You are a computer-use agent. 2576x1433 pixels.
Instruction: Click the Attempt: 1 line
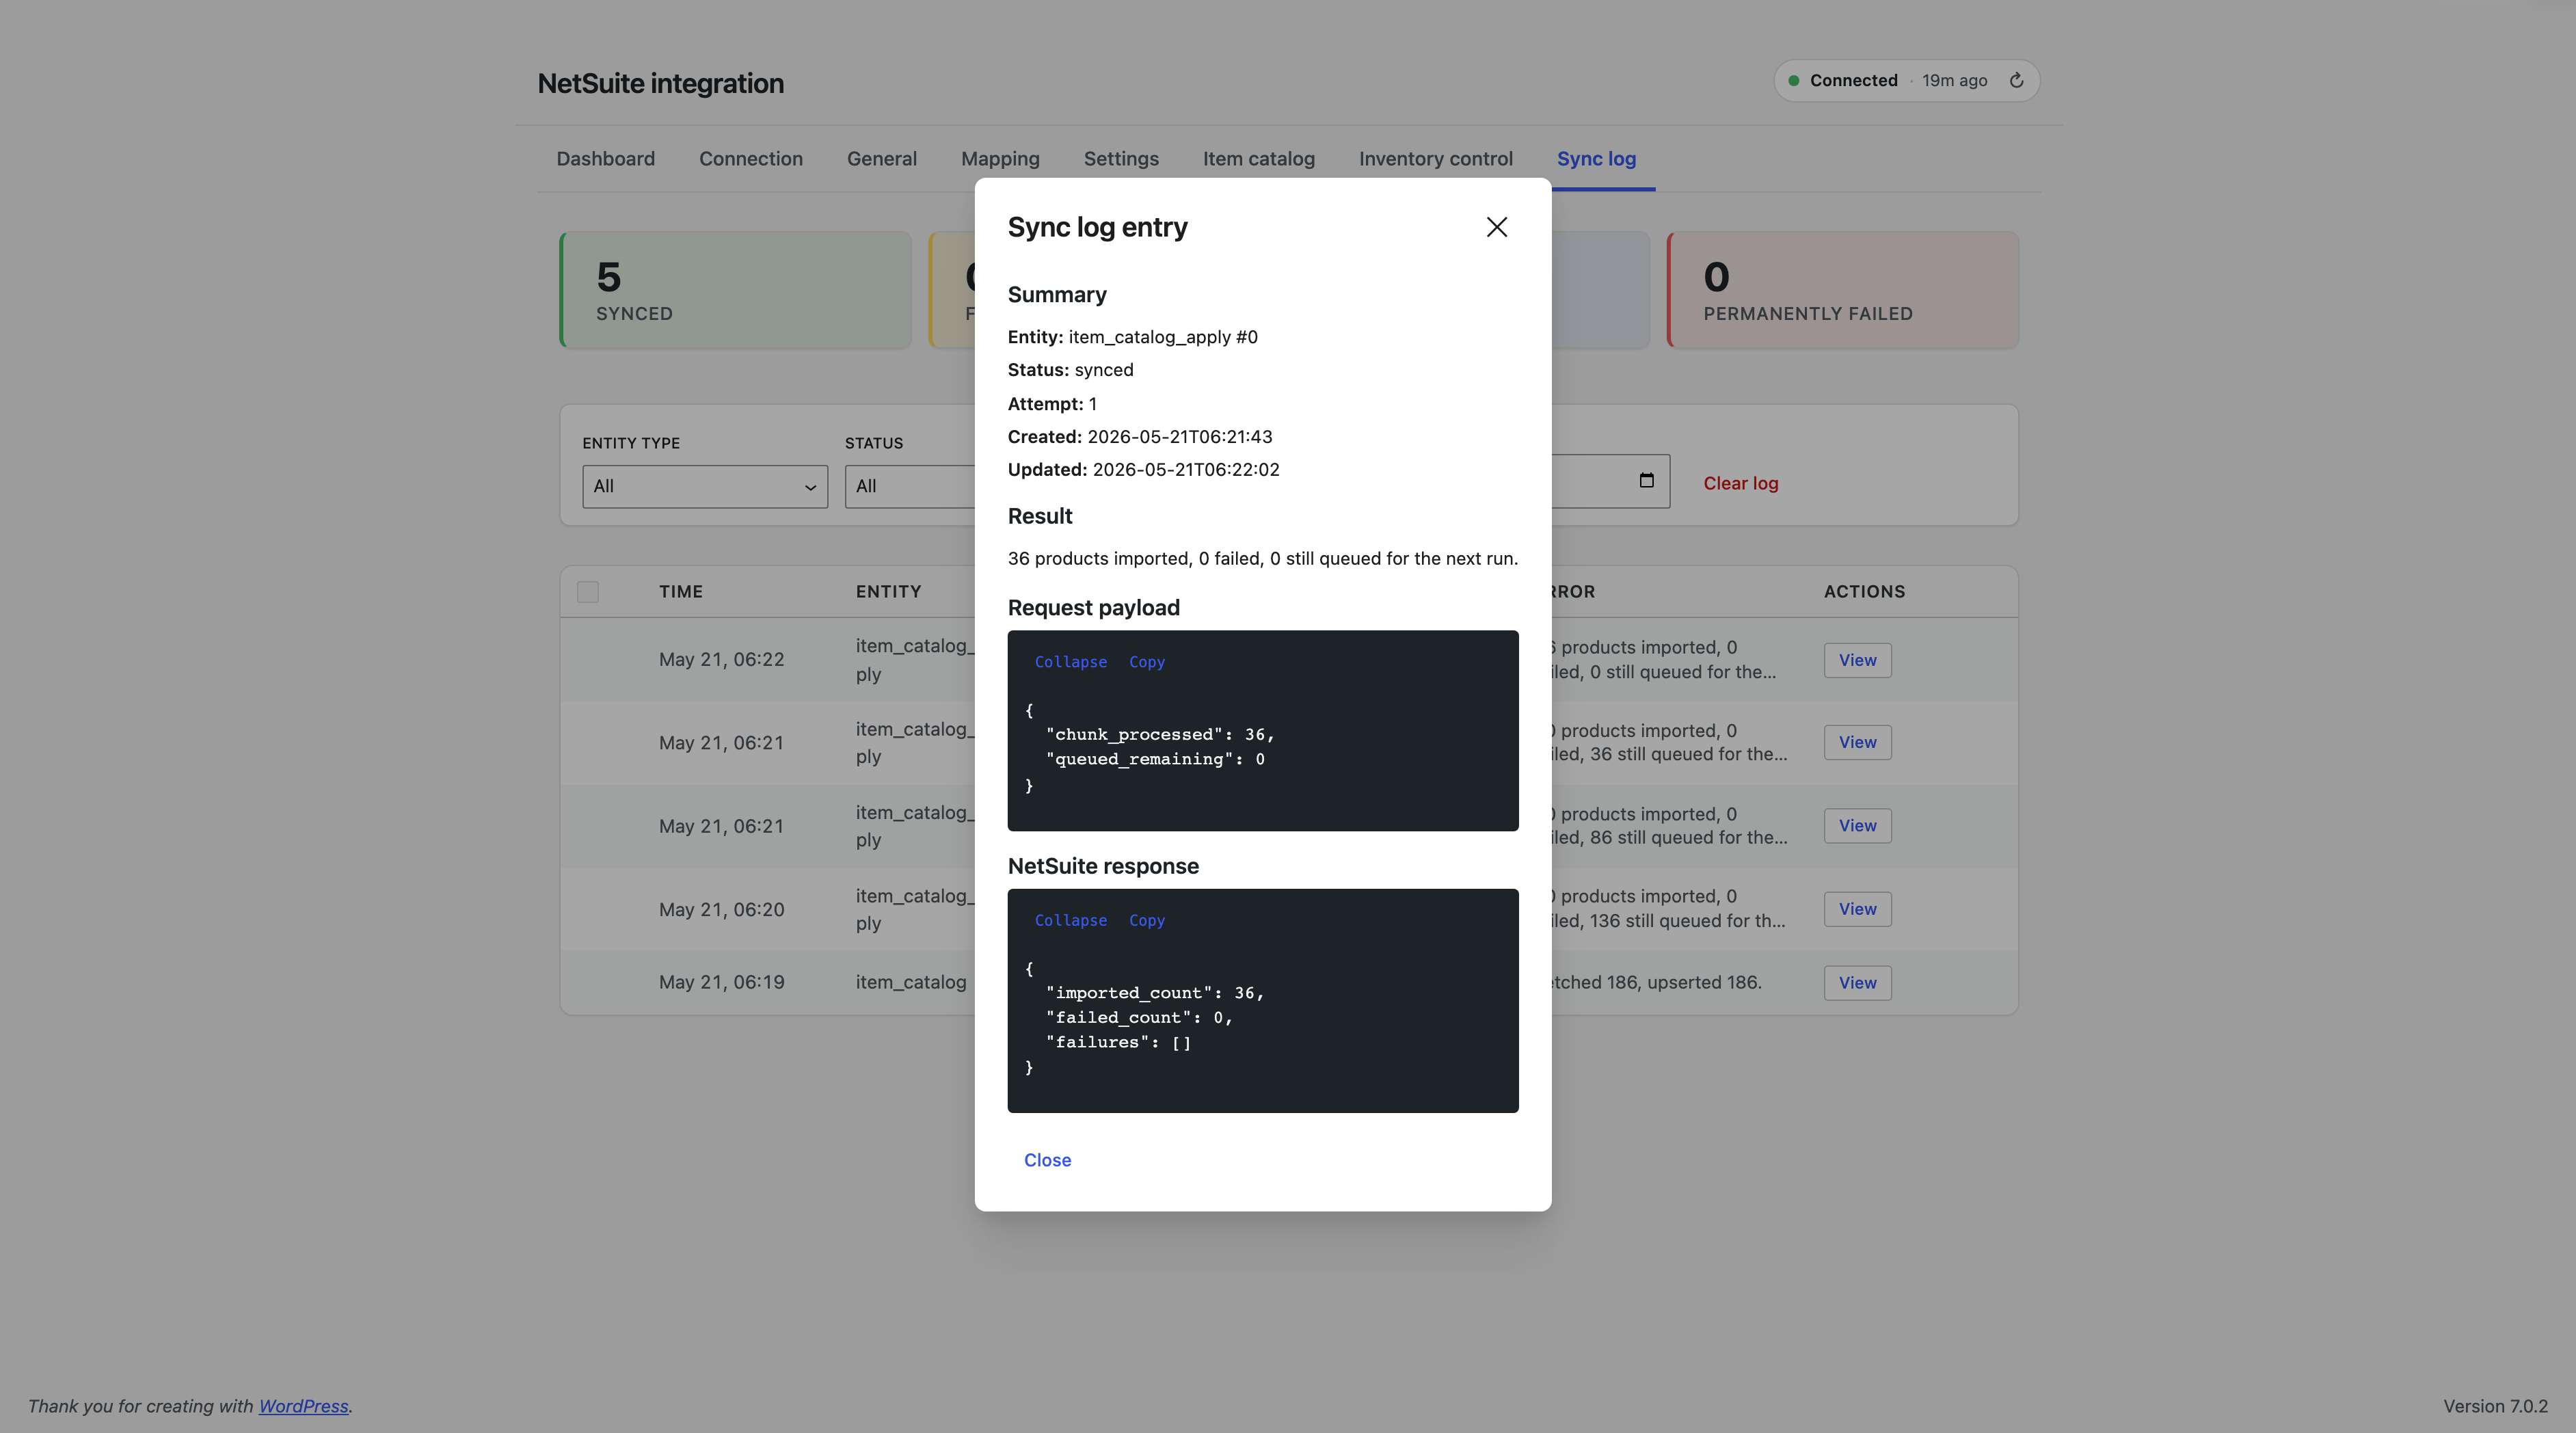coord(1052,404)
